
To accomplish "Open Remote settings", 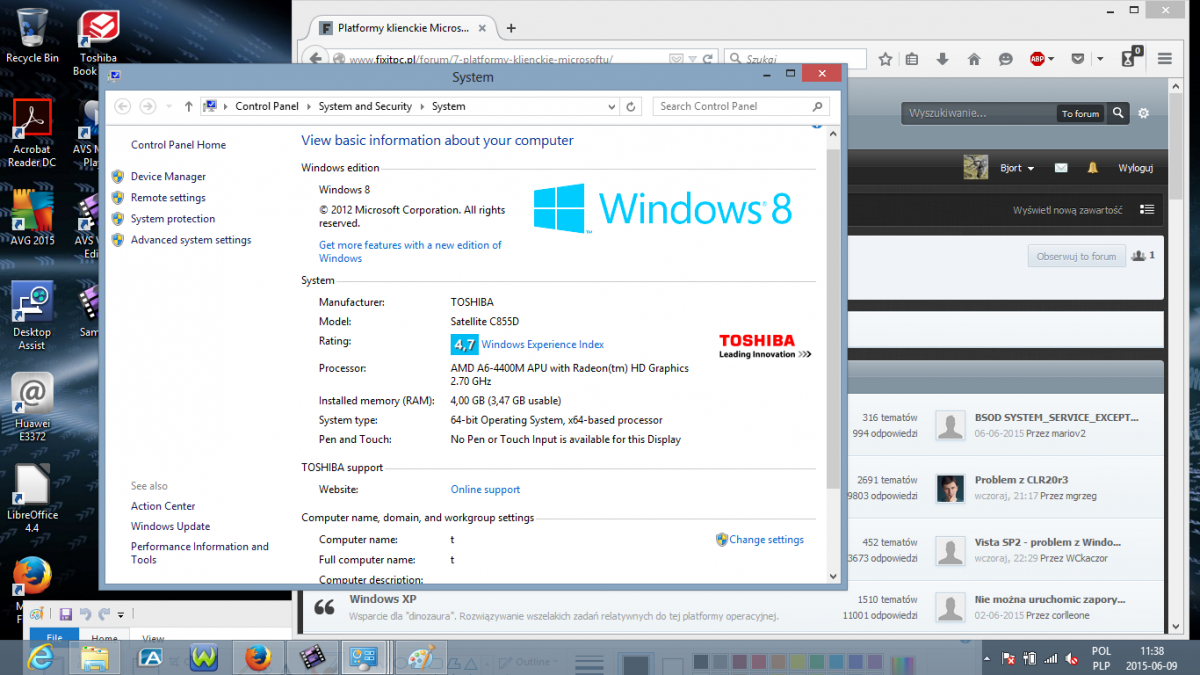I will [168, 198].
